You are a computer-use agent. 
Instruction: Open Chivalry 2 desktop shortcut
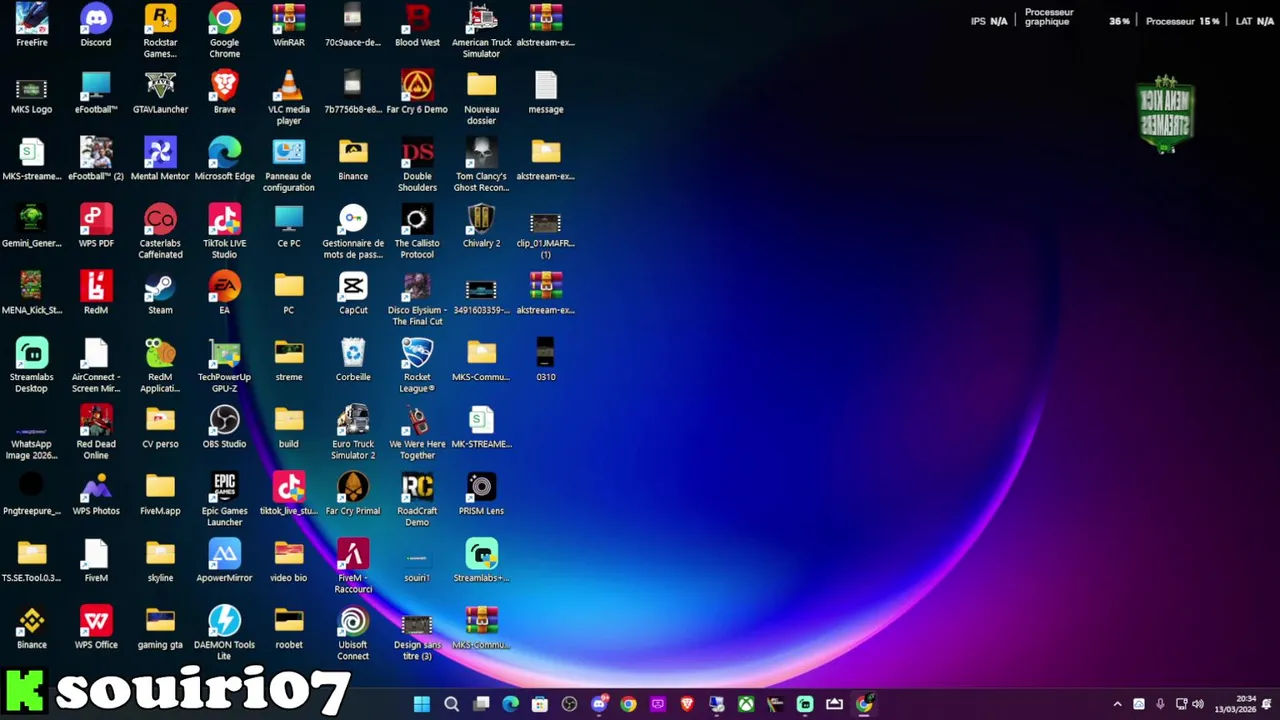tap(481, 226)
